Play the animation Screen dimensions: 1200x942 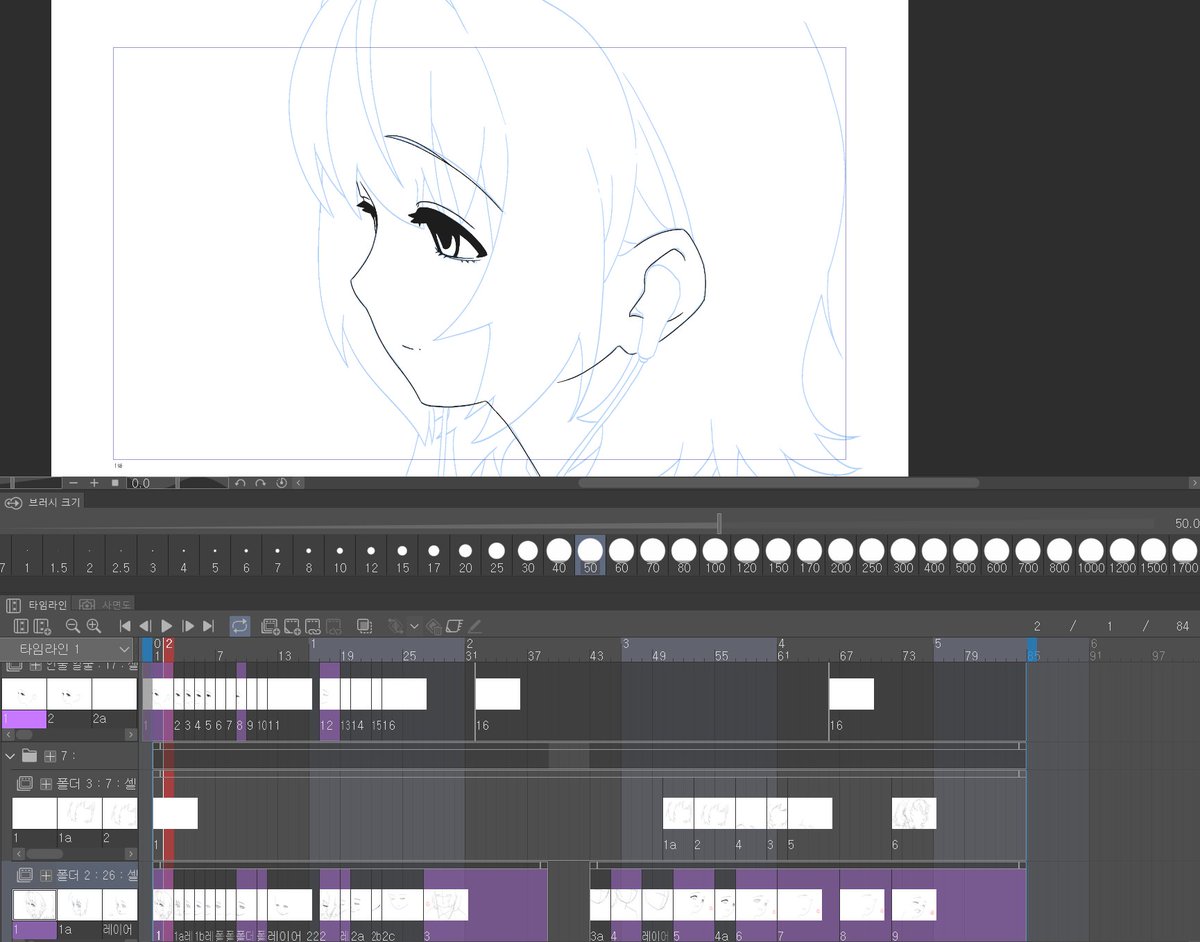(x=167, y=626)
